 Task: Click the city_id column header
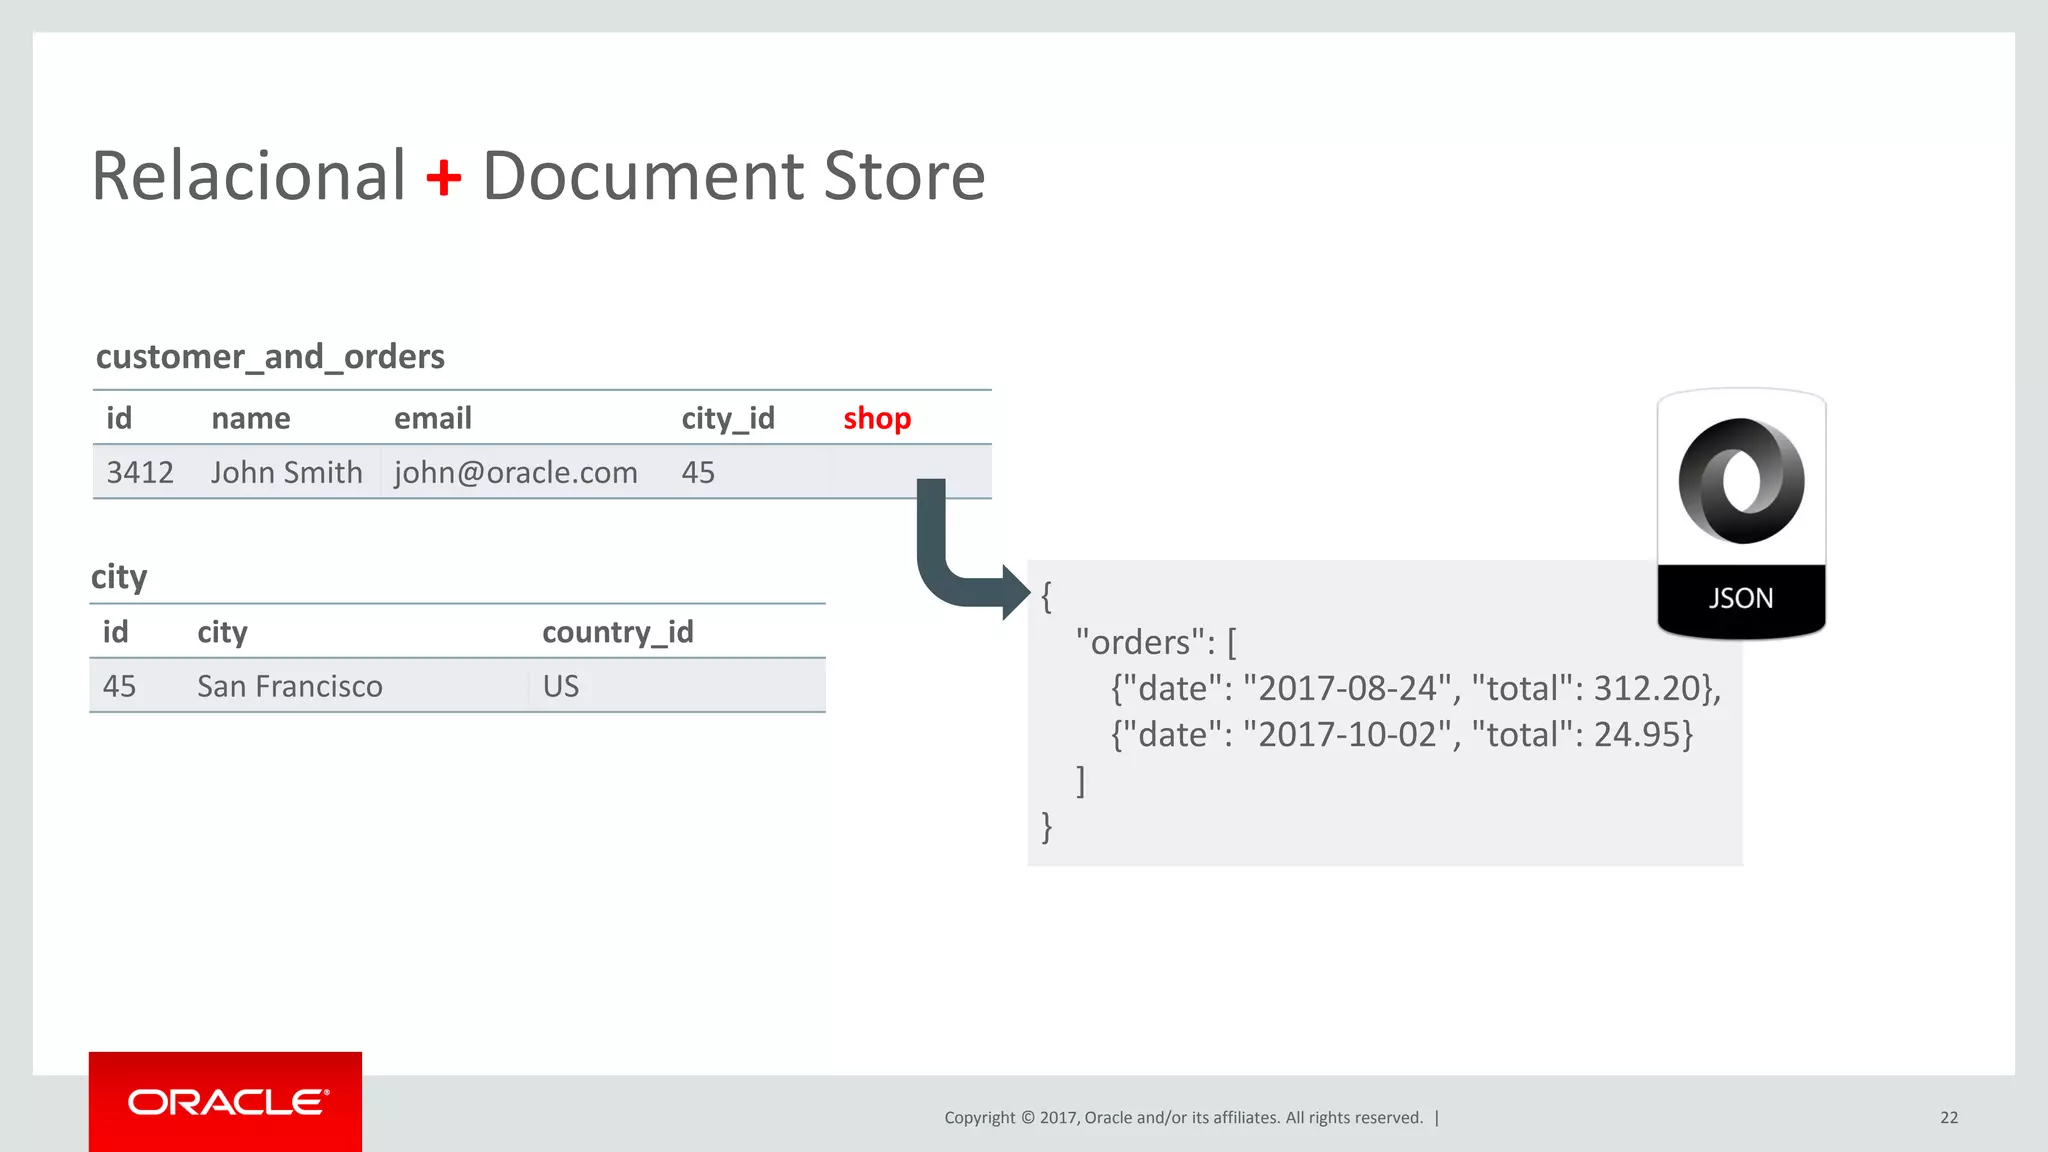point(727,418)
